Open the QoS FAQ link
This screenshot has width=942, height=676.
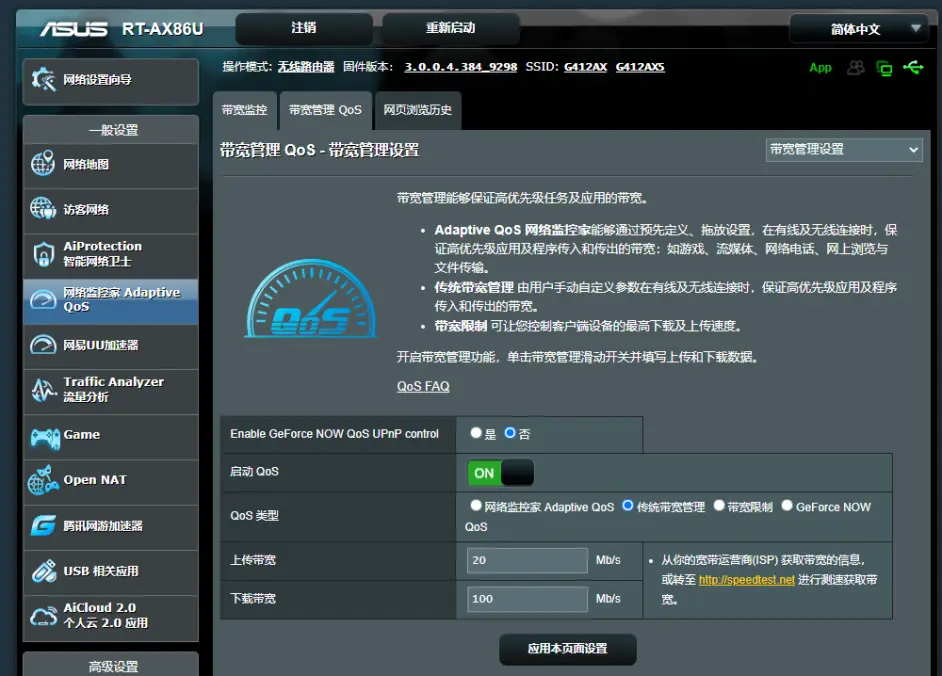click(x=422, y=386)
